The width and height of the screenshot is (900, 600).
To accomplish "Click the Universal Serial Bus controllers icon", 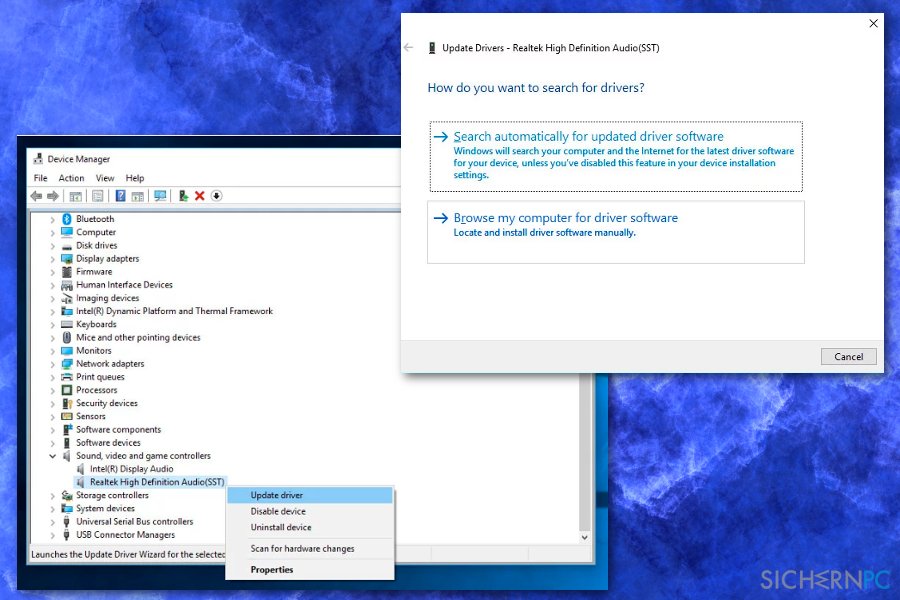I will (x=67, y=521).
